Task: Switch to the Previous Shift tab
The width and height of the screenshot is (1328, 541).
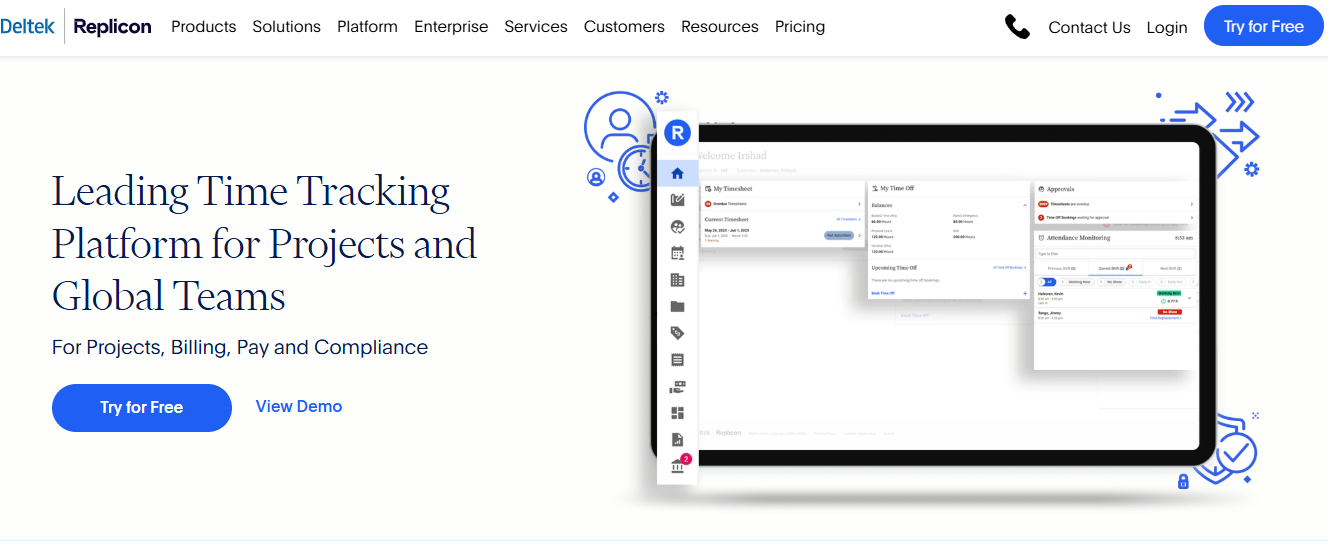Action: [x=1062, y=268]
